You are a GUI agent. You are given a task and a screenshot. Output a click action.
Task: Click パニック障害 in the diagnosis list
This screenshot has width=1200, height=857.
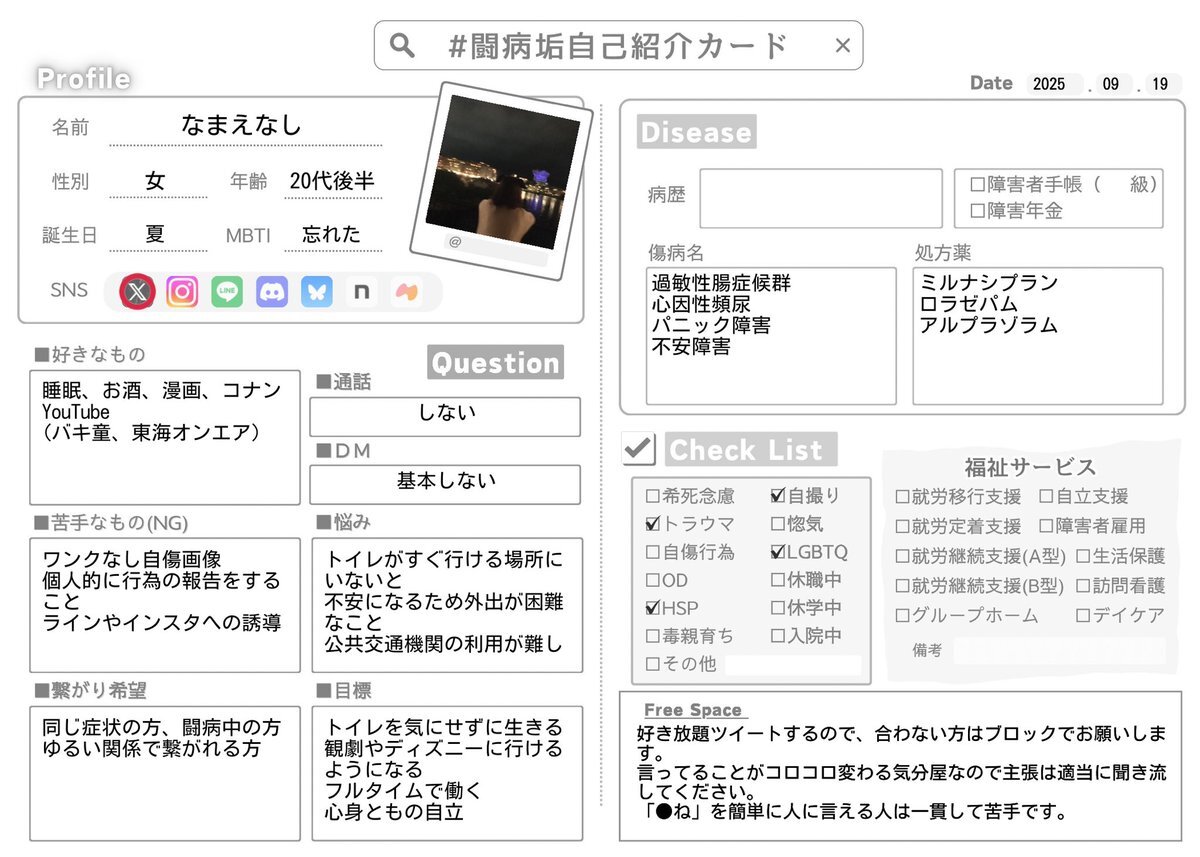711,326
